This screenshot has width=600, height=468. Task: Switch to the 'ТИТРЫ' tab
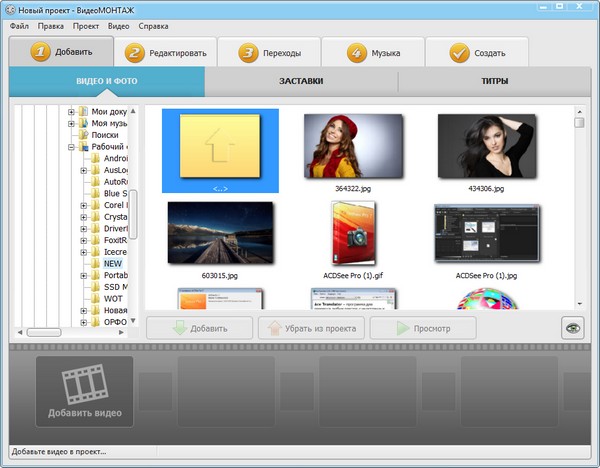click(x=493, y=81)
